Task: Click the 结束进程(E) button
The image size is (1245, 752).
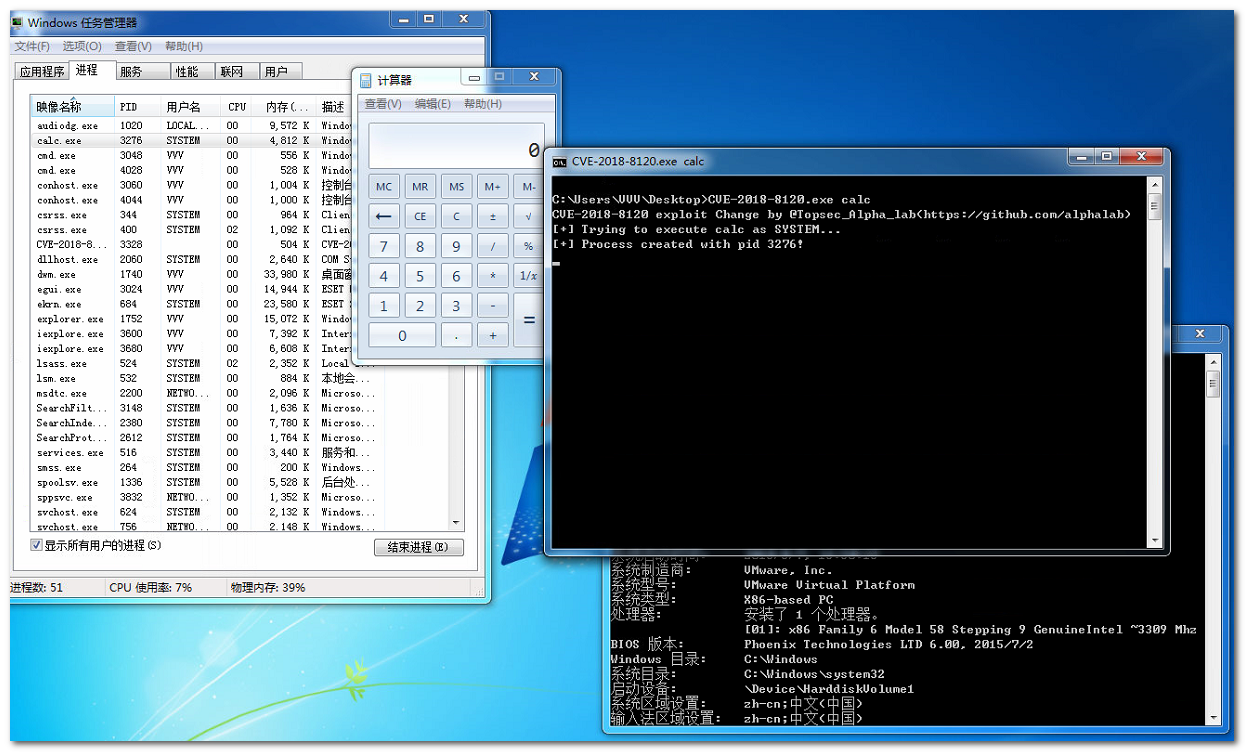Action: pyautogui.click(x=419, y=548)
